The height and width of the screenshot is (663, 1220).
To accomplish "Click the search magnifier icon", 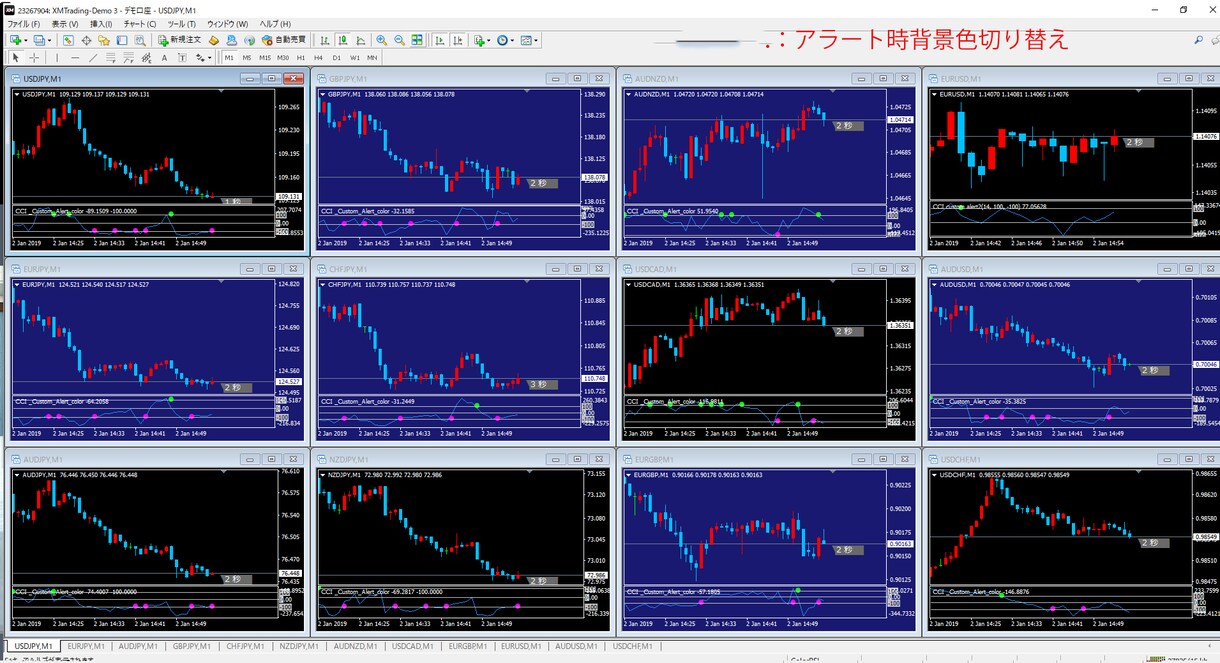I will [1198, 41].
